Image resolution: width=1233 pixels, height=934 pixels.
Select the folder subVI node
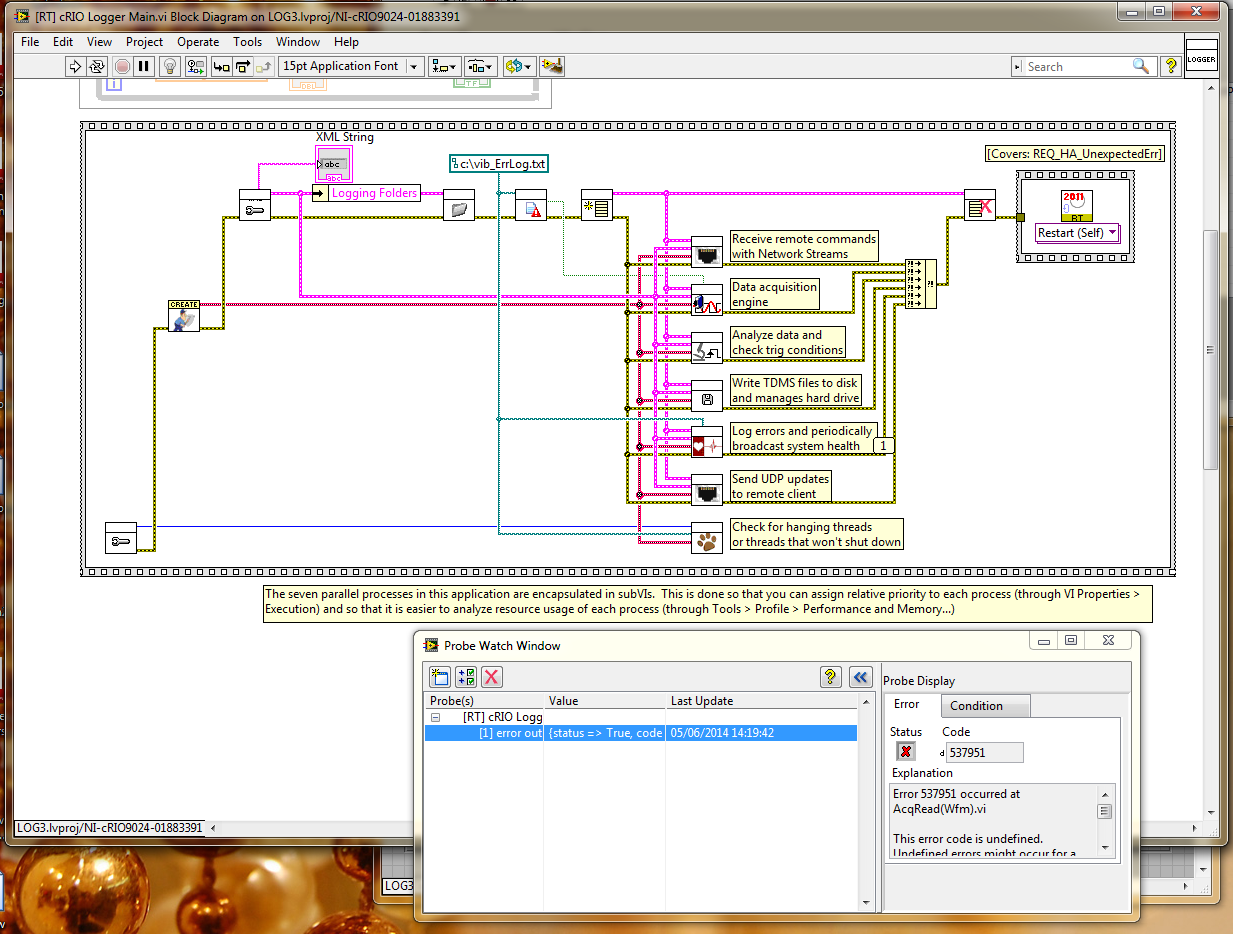pos(459,204)
